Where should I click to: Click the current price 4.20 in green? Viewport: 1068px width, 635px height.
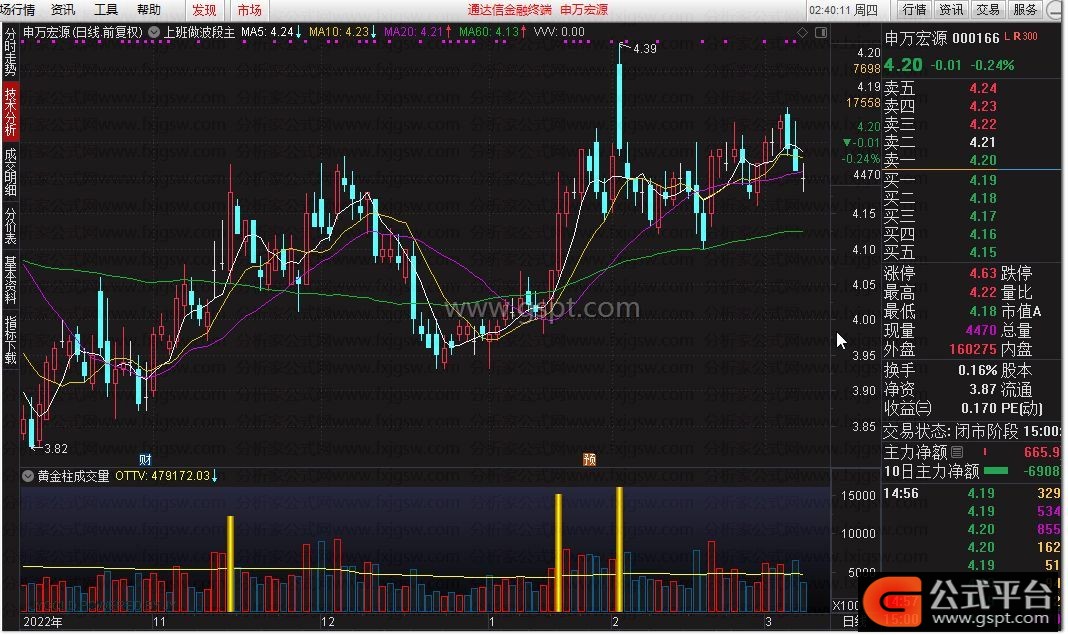pyautogui.click(x=903, y=65)
